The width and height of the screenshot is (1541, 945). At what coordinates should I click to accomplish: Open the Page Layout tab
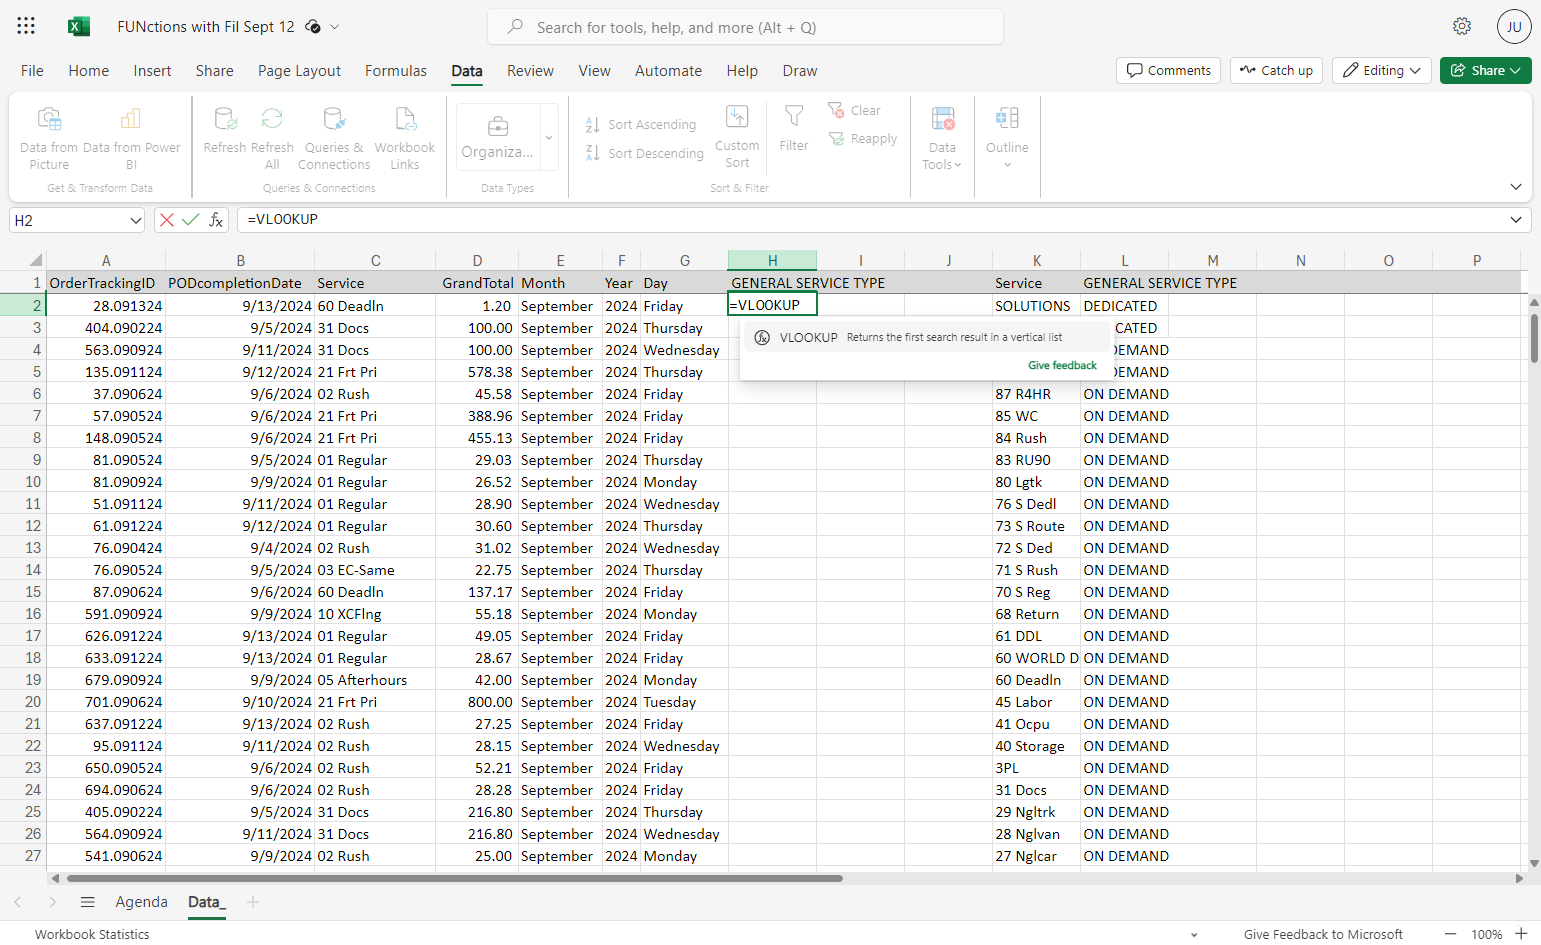(x=299, y=71)
